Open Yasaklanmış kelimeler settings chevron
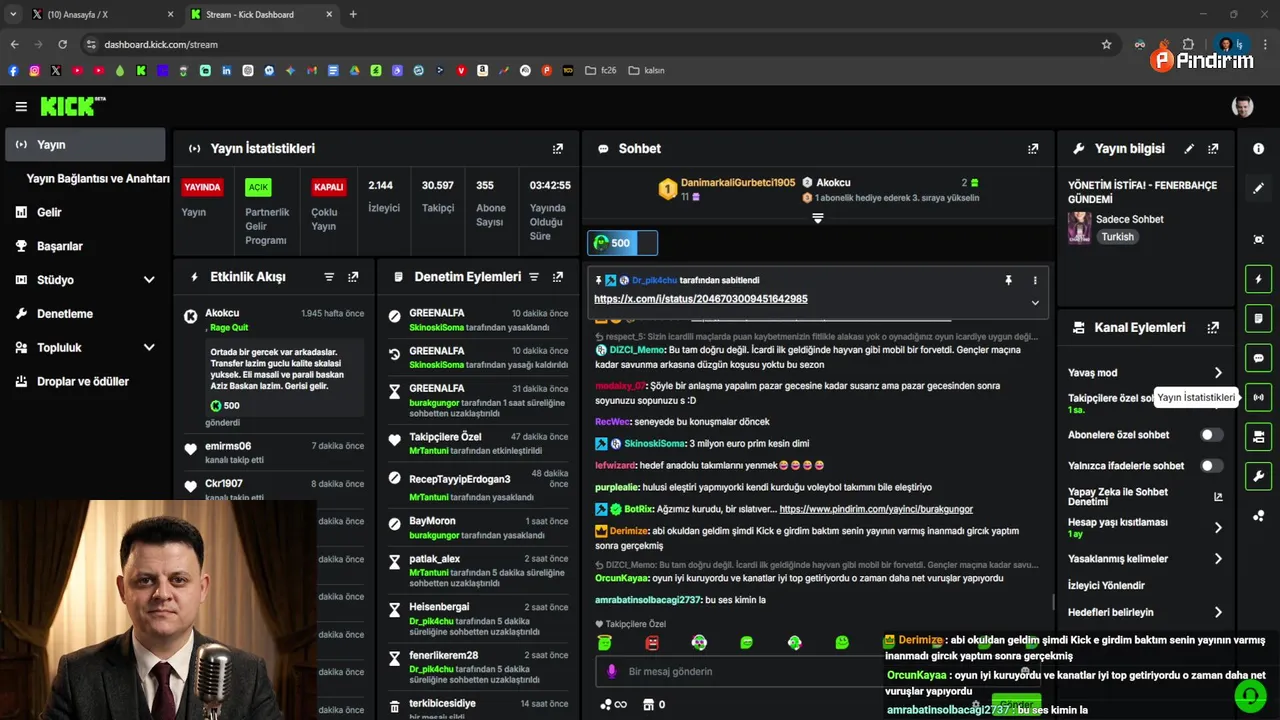The width and height of the screenshot is (1280, 720). click(1218, 559)
